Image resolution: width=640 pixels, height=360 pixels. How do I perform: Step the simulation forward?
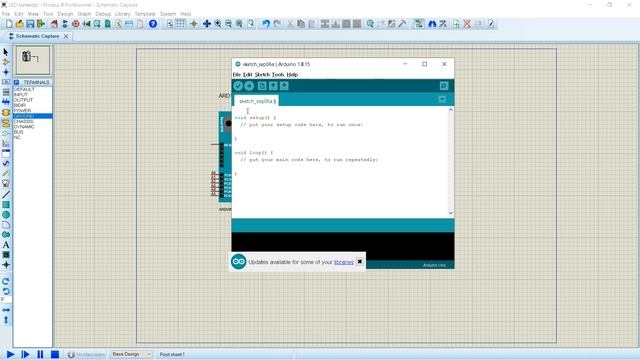(x=25, y=354)
